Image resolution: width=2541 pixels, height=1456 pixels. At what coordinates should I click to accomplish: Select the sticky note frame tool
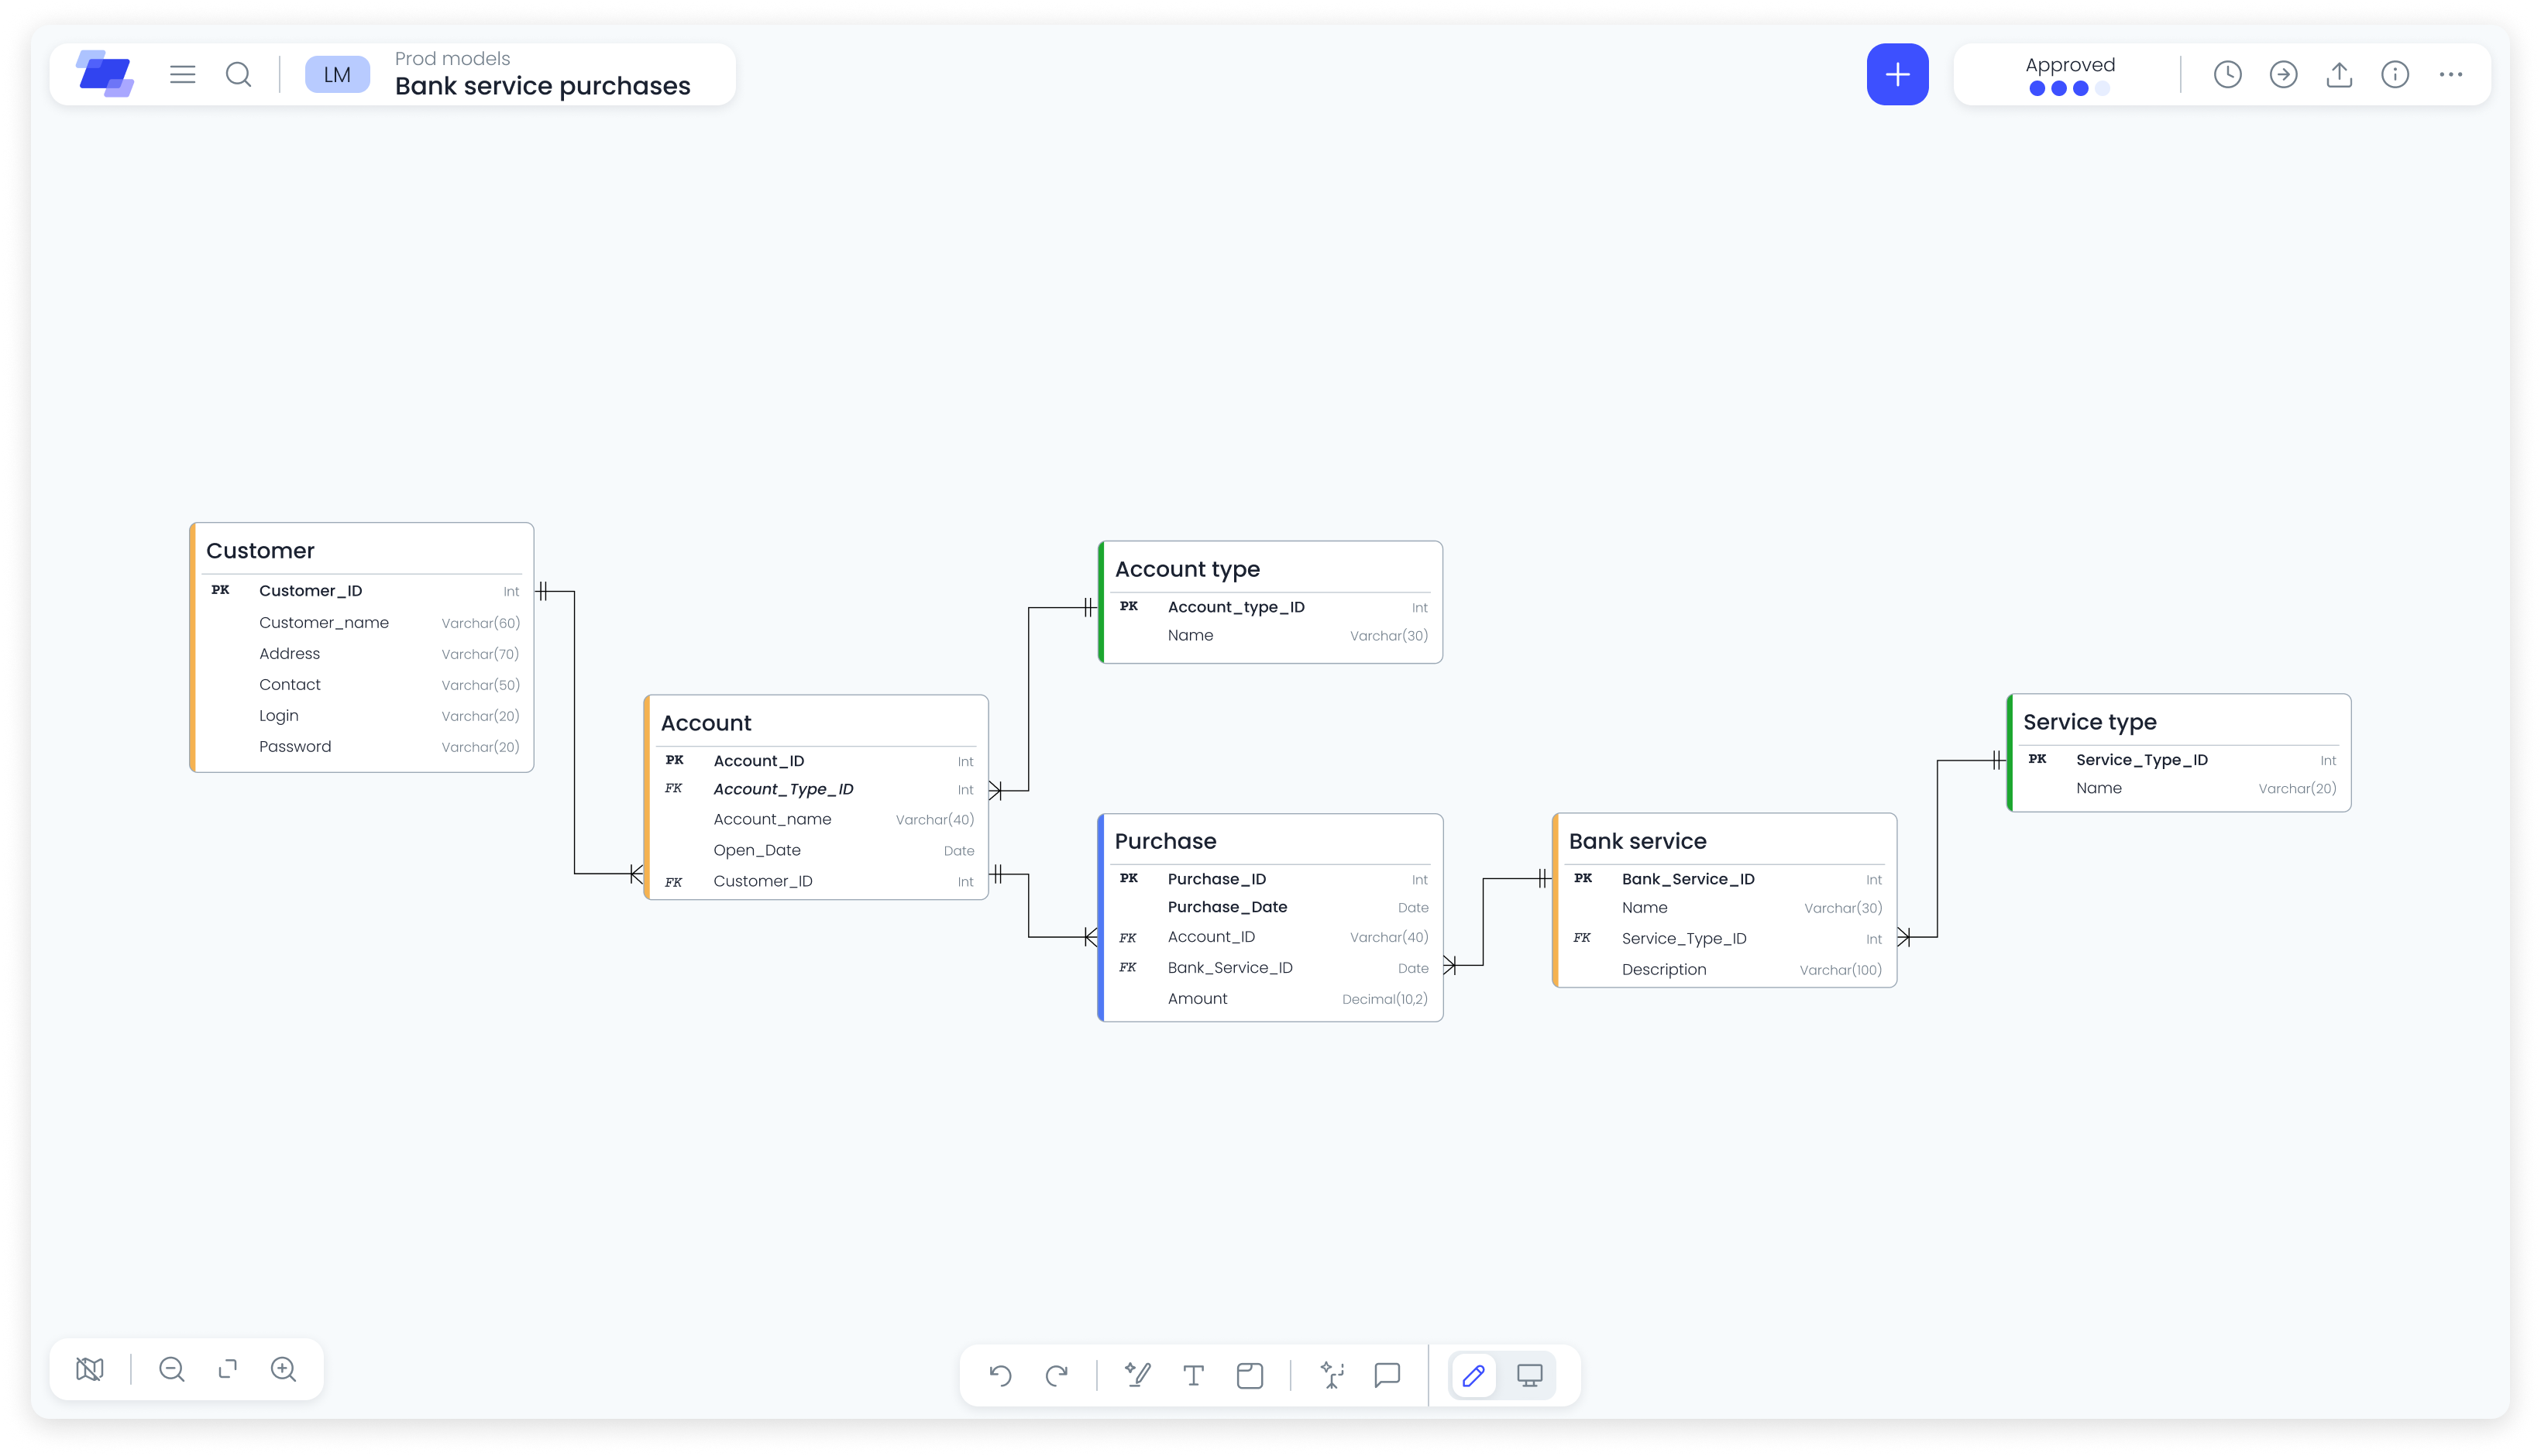[x=1250, y=1375]
